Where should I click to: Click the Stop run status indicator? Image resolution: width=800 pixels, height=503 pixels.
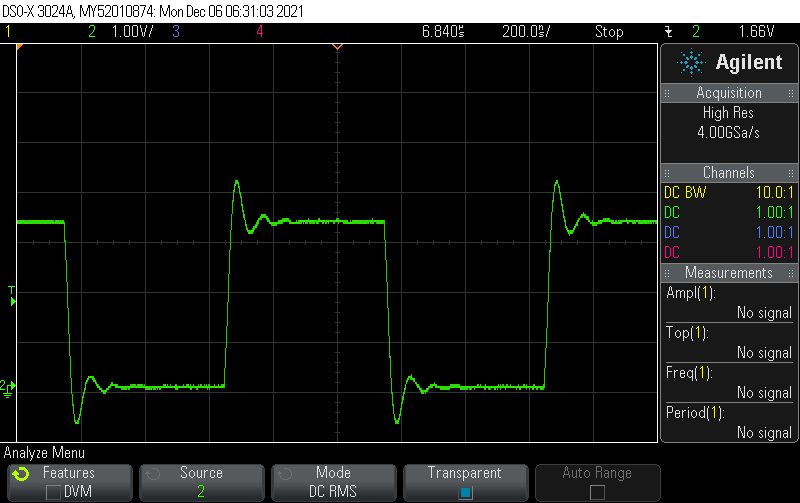coord(609,32)
